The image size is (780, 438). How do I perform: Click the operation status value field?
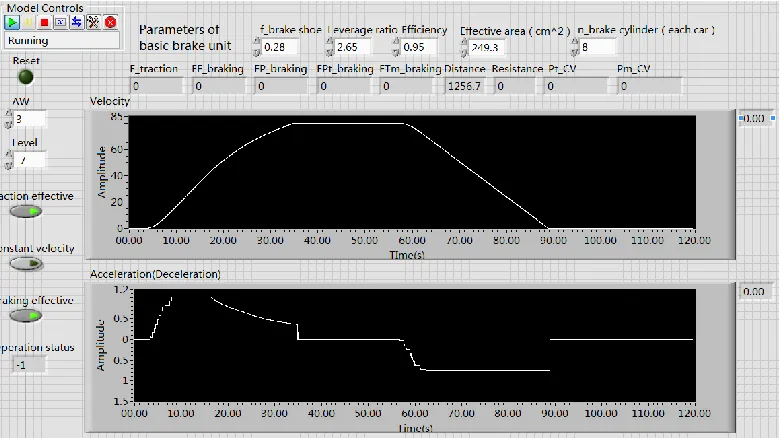[30, 365]
